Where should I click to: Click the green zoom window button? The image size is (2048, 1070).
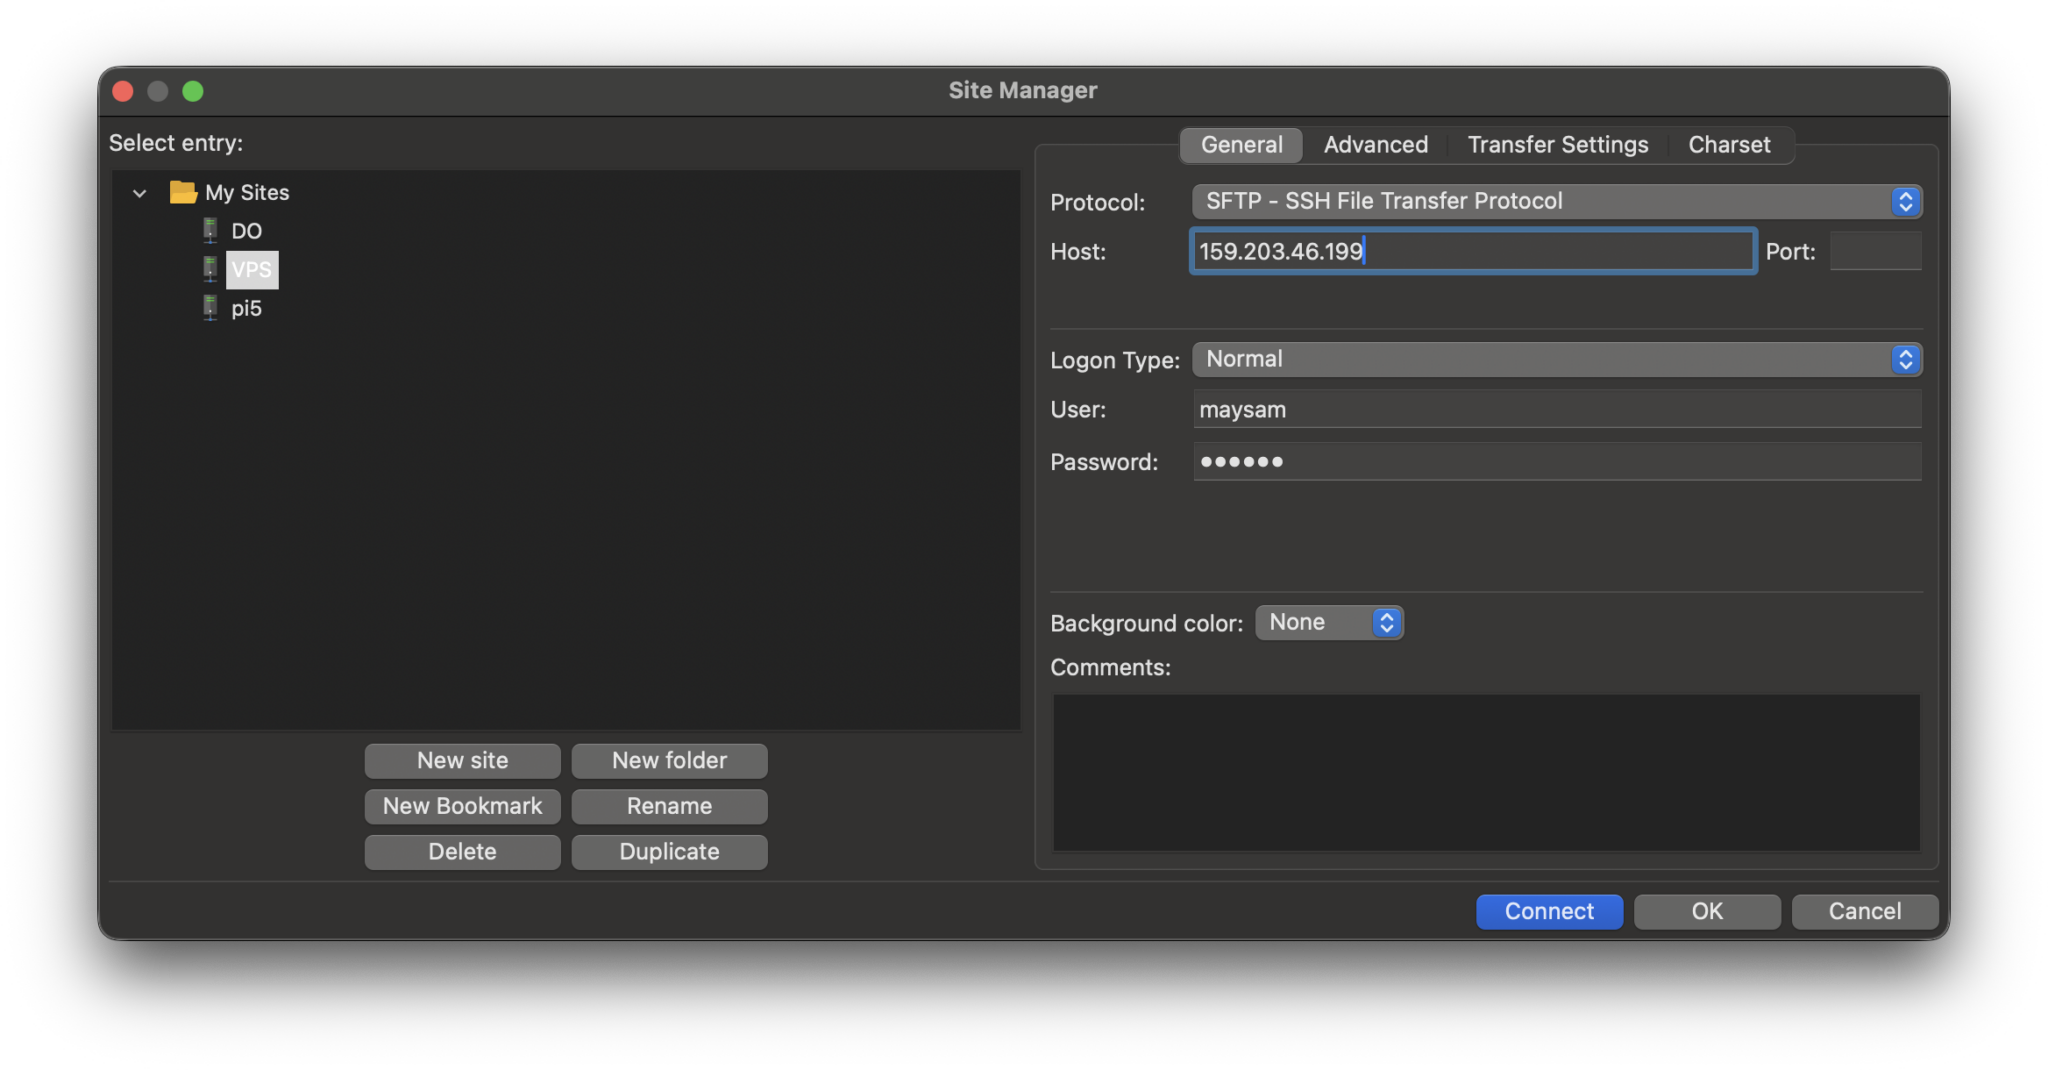193,91
